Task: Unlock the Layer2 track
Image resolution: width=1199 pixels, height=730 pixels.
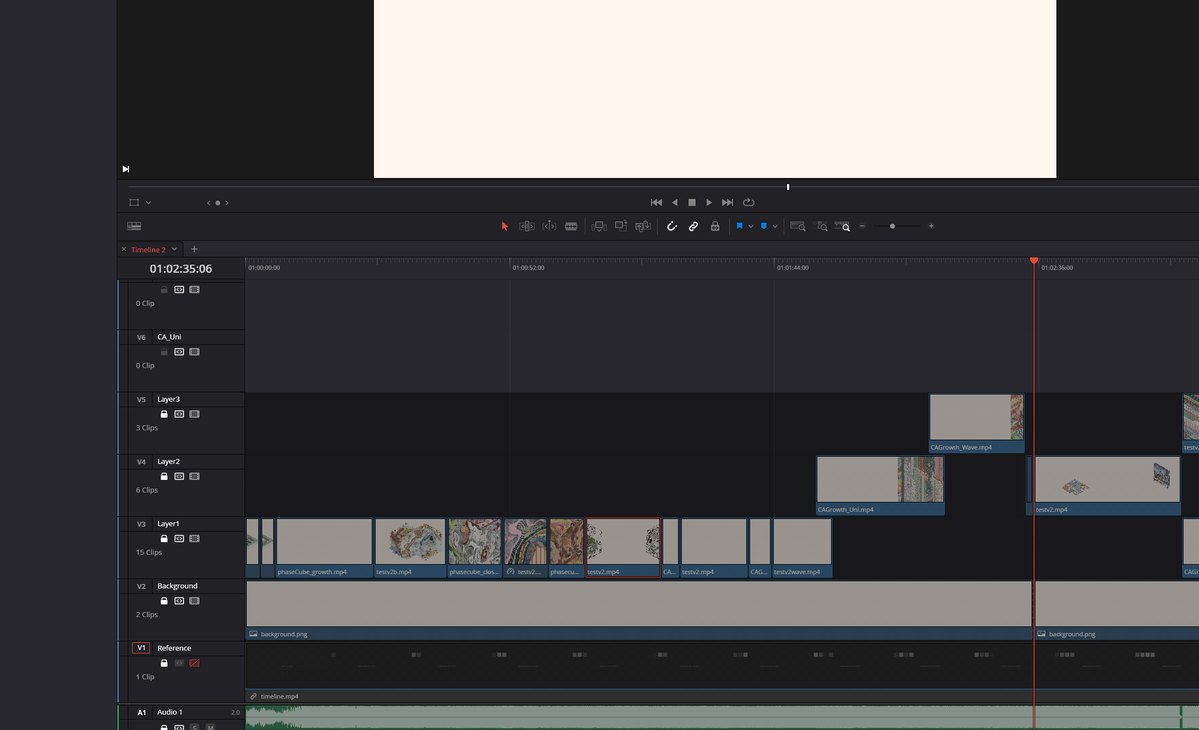Action: coord(164,476)
